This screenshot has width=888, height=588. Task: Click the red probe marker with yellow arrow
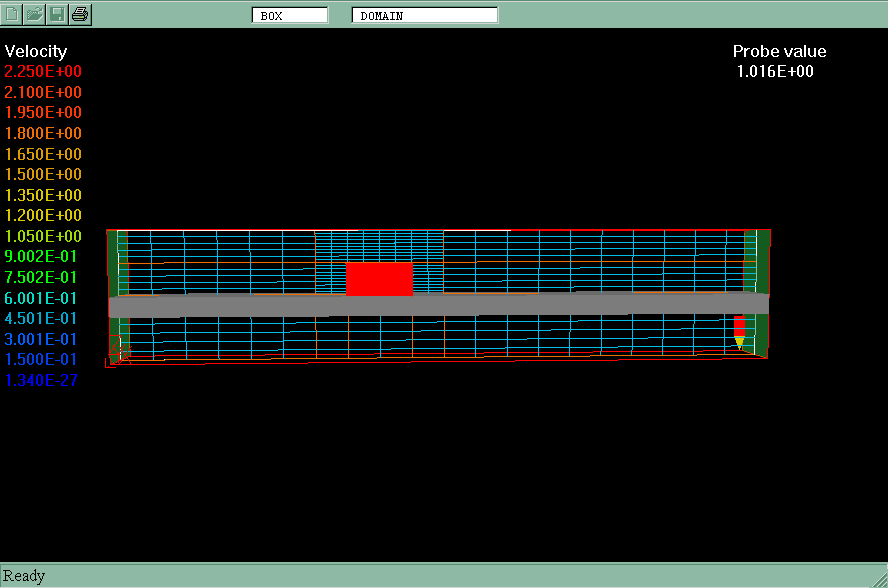739,332
